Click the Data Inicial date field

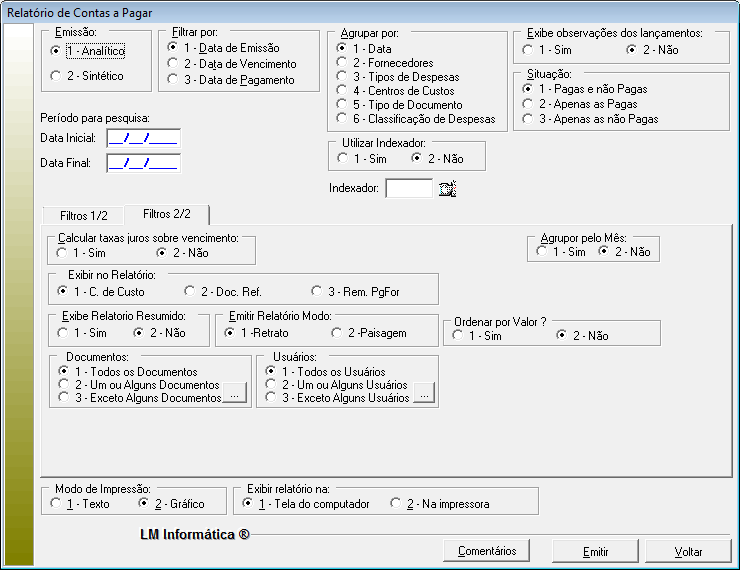click(143, 138)
